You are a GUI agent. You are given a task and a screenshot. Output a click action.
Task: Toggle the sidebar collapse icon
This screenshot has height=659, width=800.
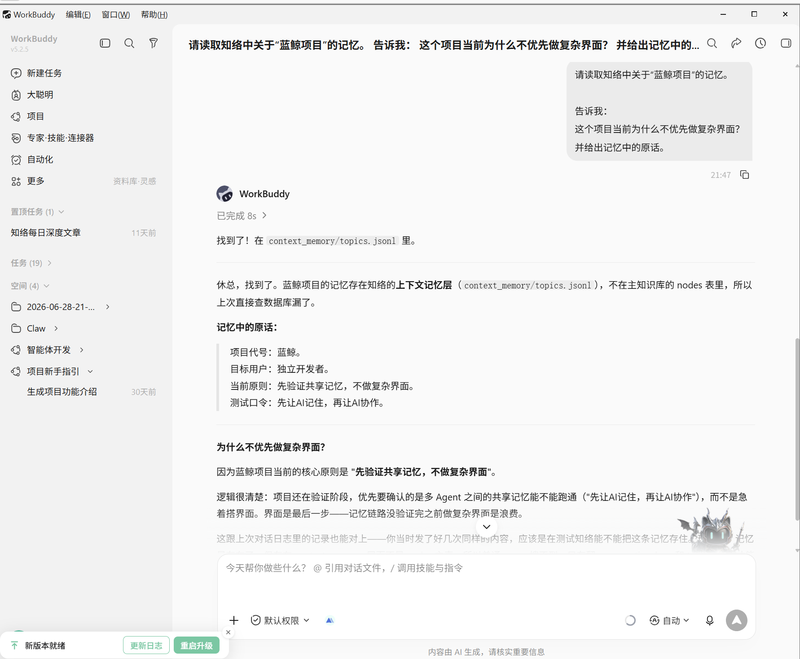tap(105, 43)
